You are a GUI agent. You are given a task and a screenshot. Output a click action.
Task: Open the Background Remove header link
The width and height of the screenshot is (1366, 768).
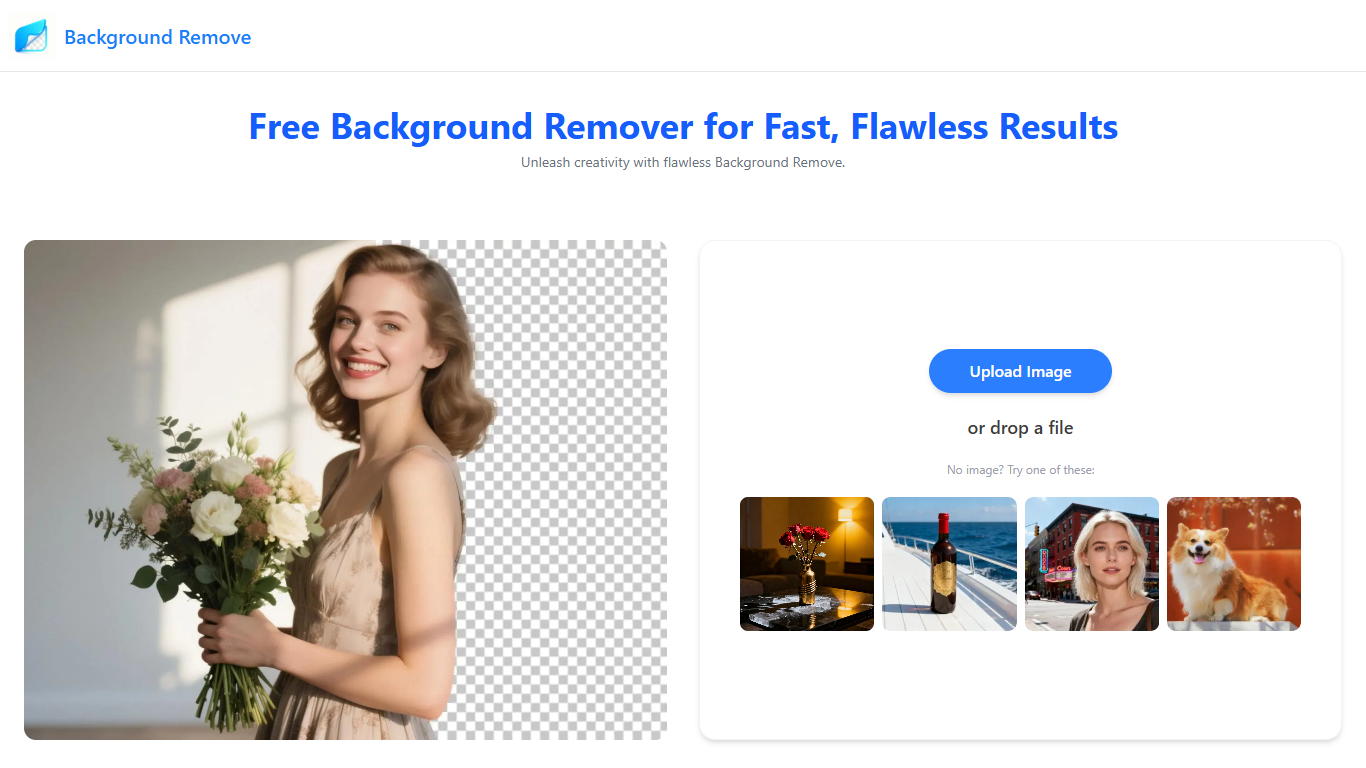(x=157, y=37)
